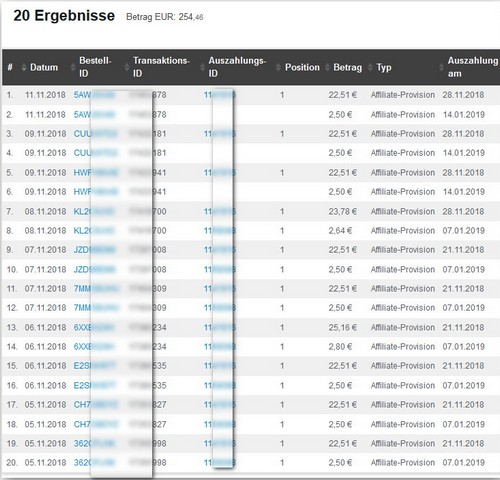Open Bestell-ID link 5AW in row 1
The width and height of the screenshot is (500, 480).
pyautogui.click(x=94, y=95)
